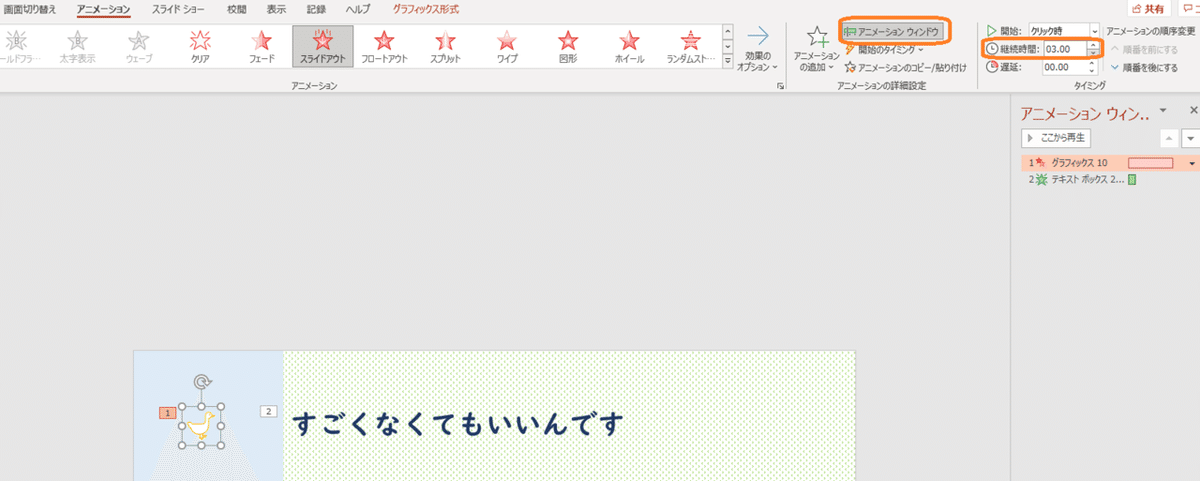
Task: Click the rotation handle above duck graphic
Action: coord(202,381)
